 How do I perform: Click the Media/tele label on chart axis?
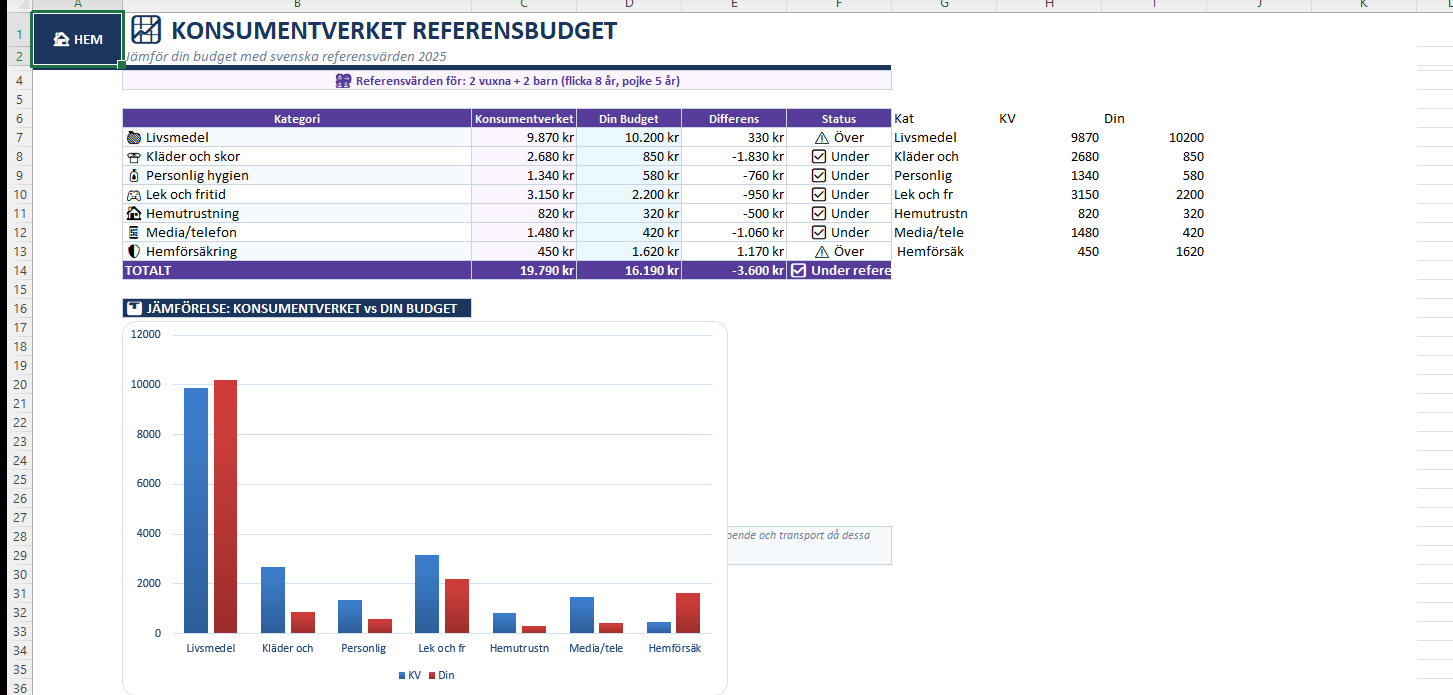click(596, 648)
